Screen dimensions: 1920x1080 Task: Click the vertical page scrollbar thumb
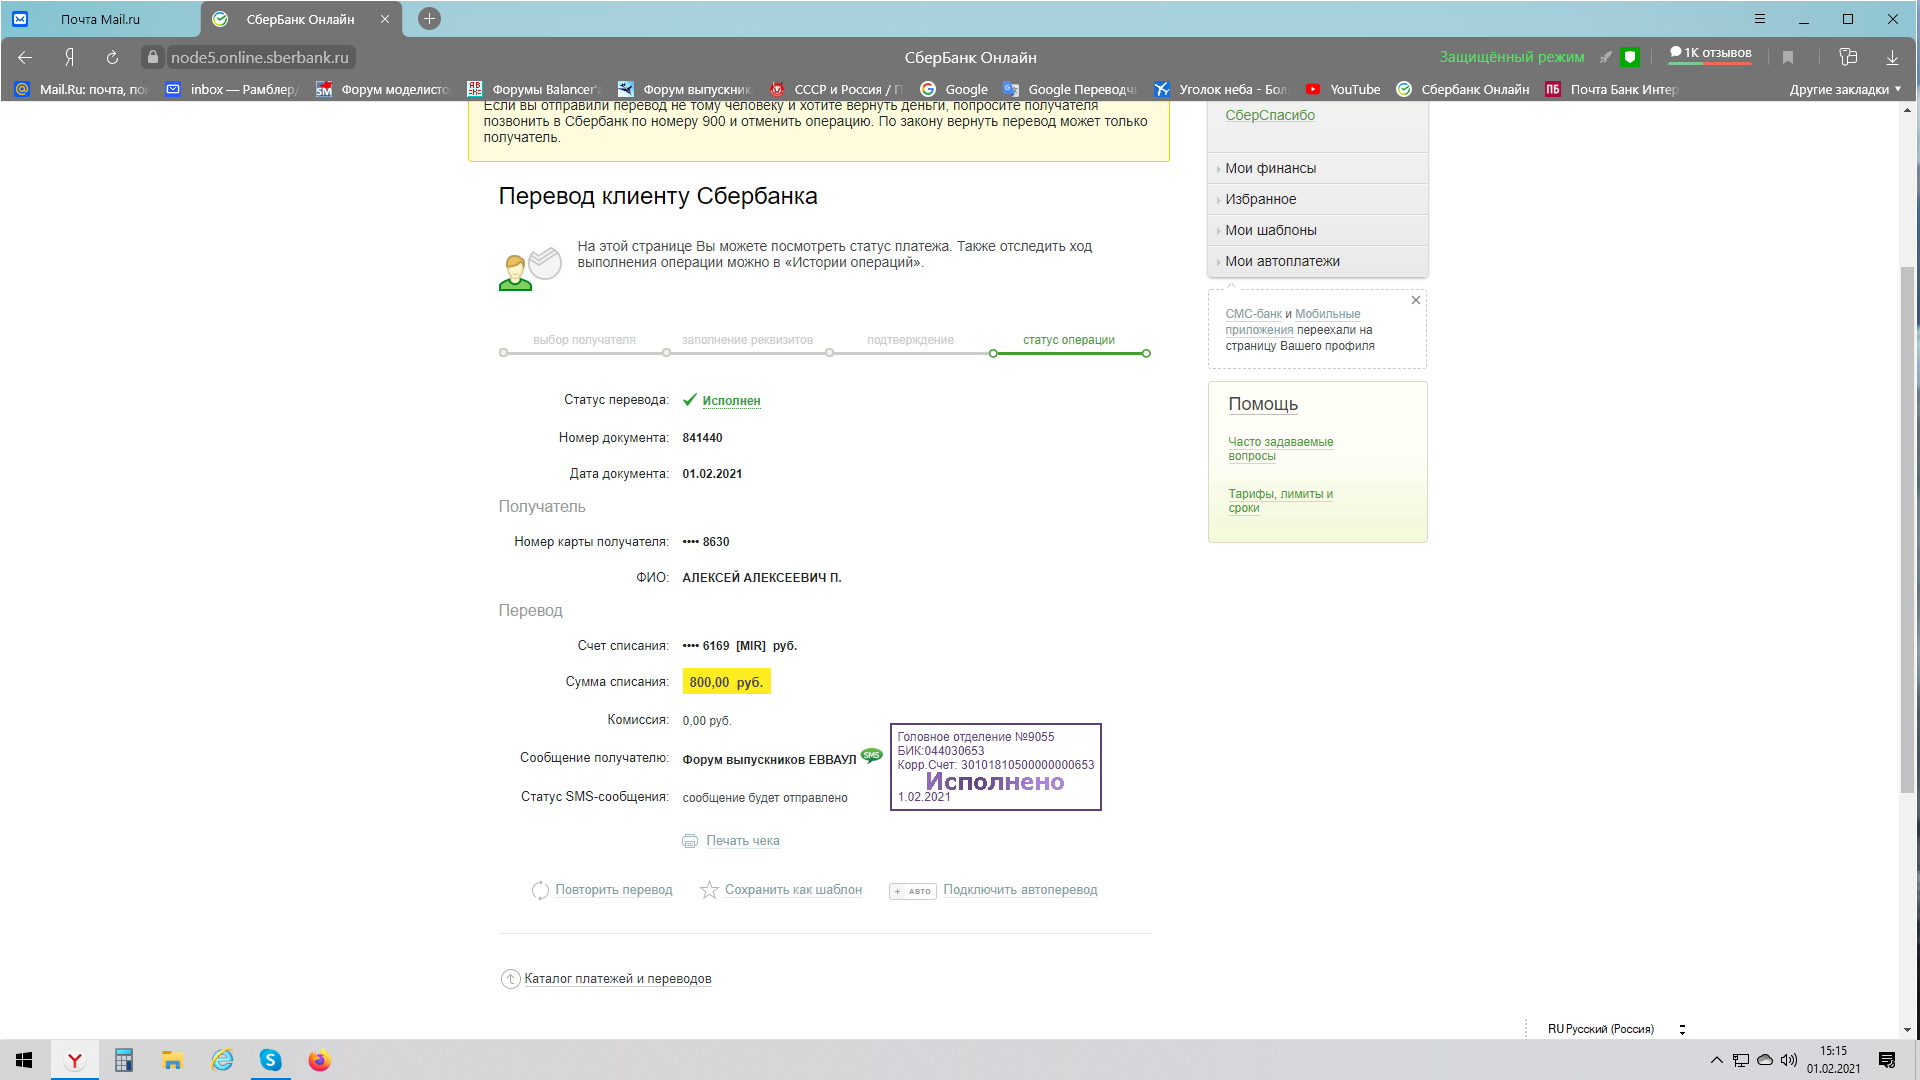(x=1907, y=530)
